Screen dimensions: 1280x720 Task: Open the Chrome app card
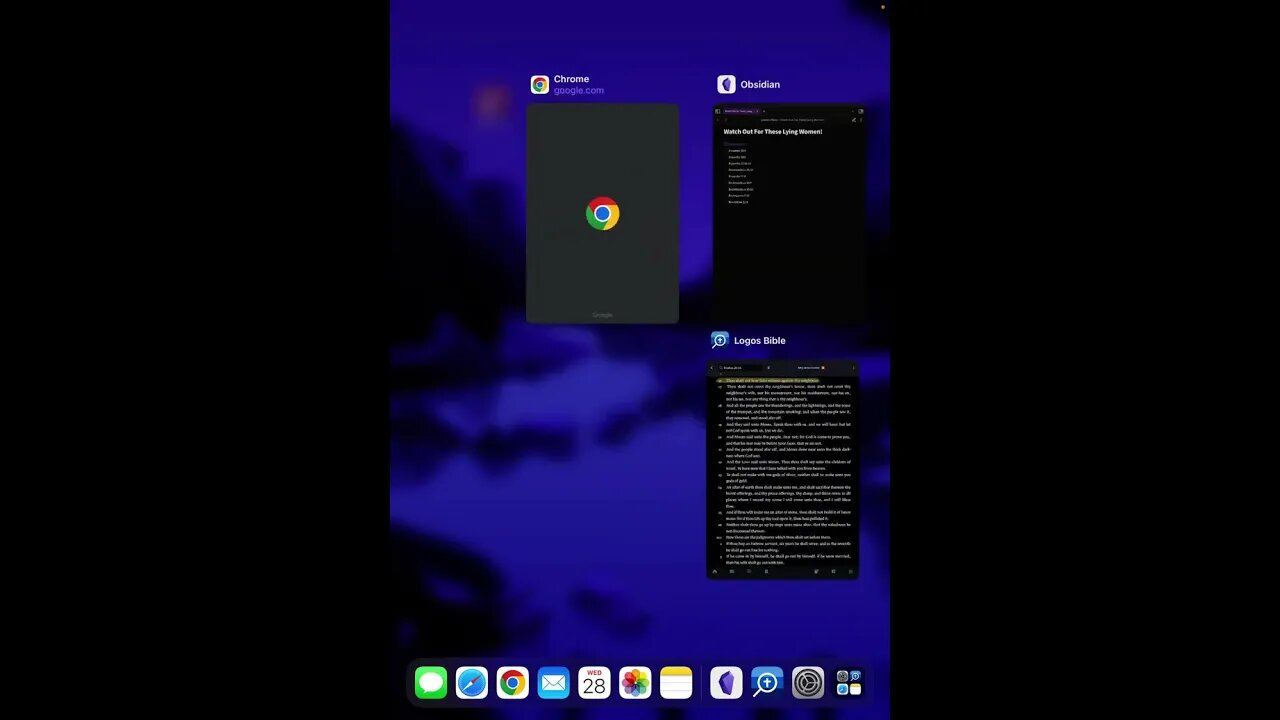point(602,213)
